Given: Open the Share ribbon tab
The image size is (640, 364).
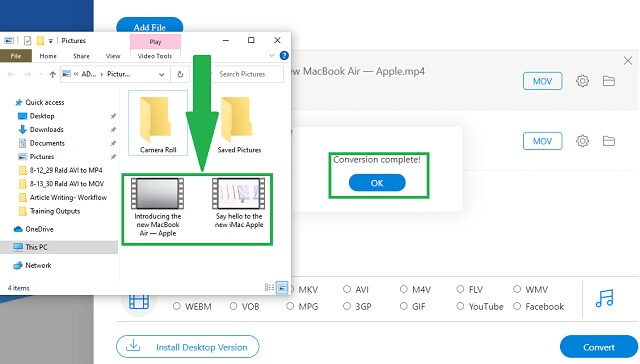Looking at the screenshot, I should coord(81,56).
